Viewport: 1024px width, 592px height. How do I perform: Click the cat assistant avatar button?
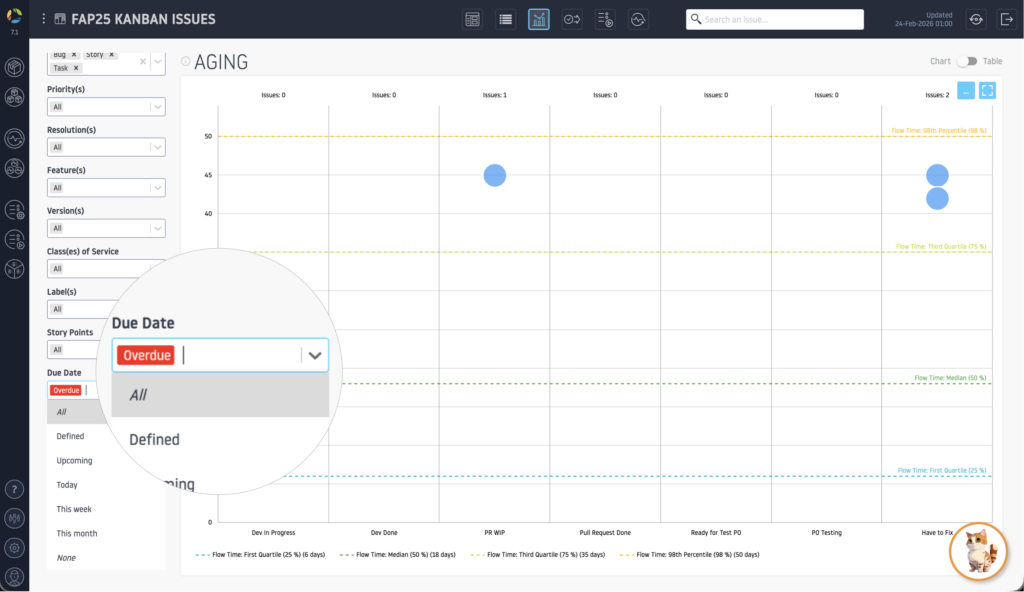click(978, 550)
